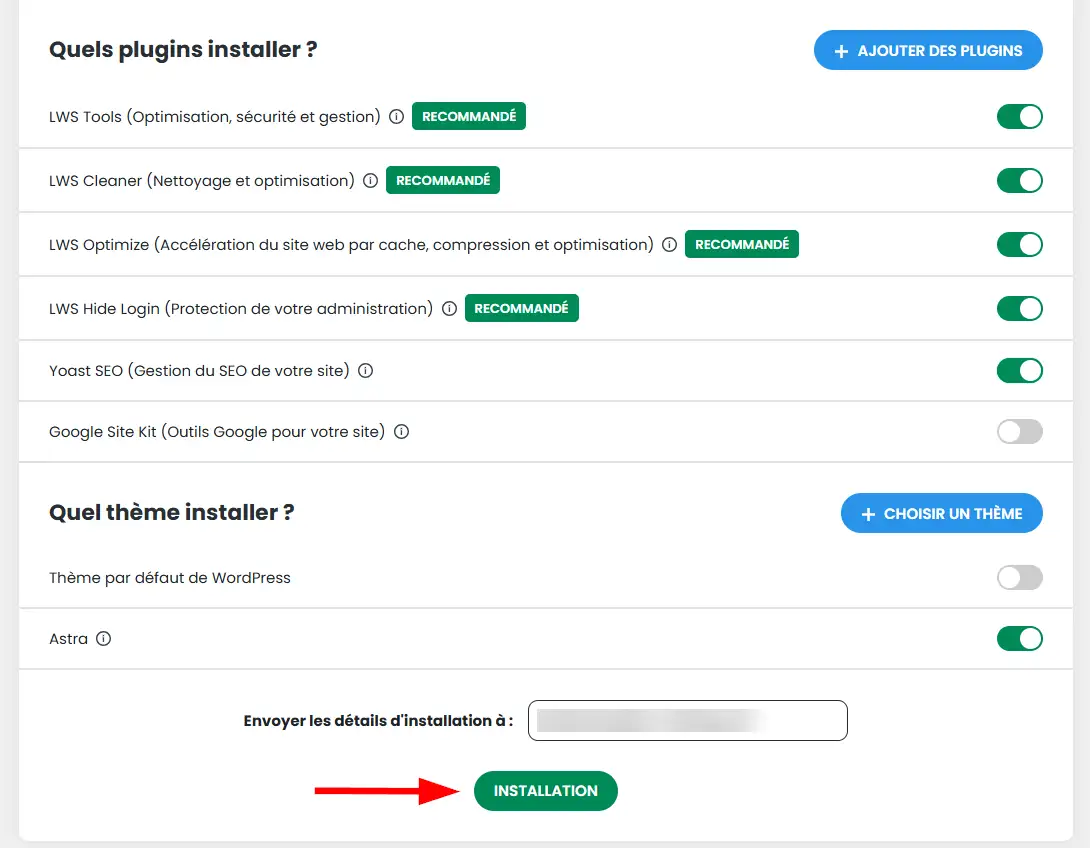Enable the WordPress default theme toggle

(1020, 578)
